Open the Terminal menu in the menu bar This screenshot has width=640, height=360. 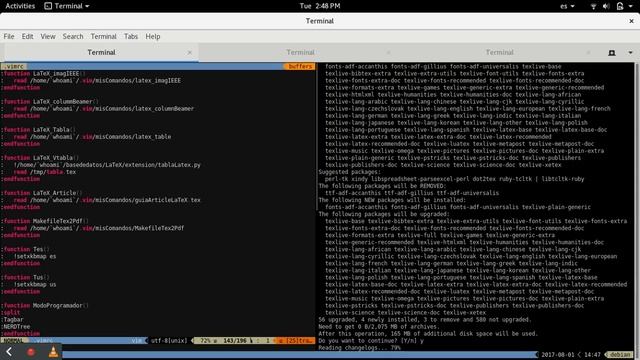click(x=103, y=36)
